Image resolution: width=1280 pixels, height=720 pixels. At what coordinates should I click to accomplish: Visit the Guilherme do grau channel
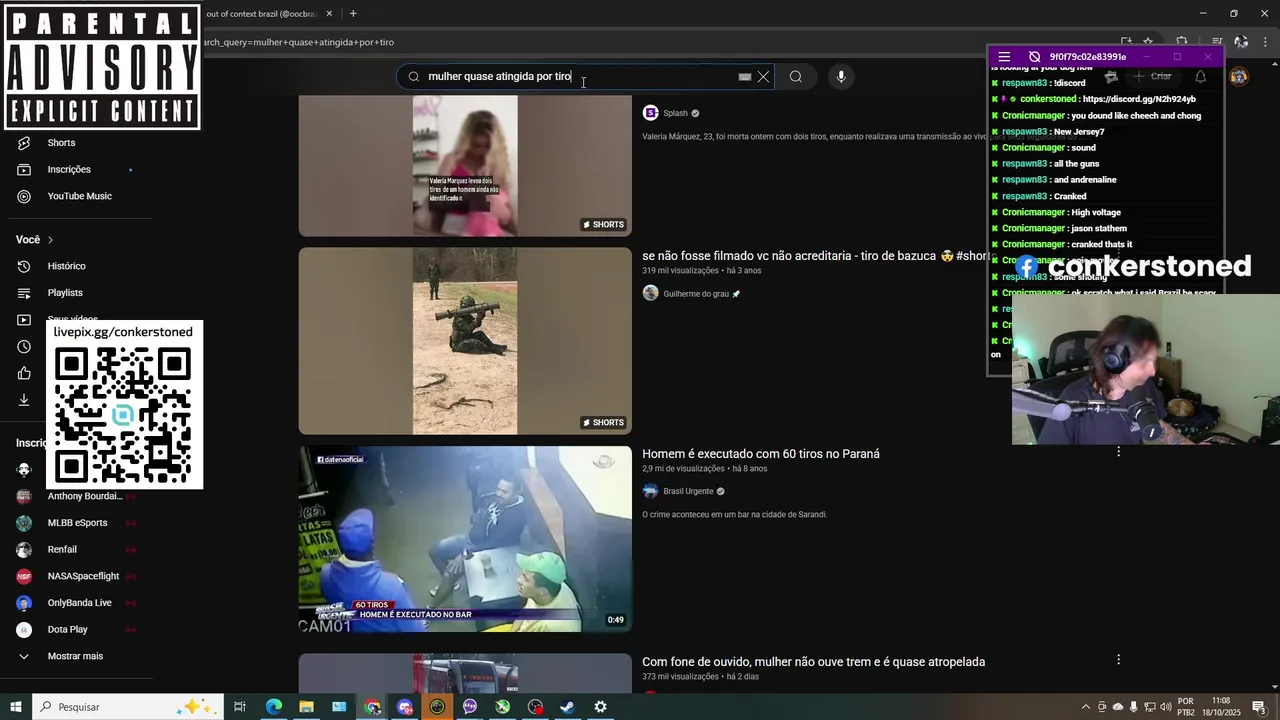click(x=696, y=294)
